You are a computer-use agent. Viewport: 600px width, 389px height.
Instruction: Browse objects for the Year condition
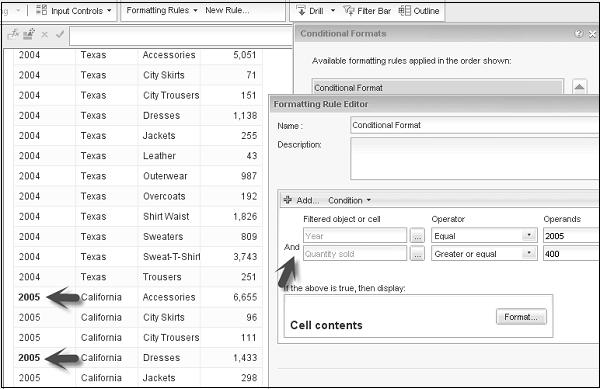click(417, 236)
